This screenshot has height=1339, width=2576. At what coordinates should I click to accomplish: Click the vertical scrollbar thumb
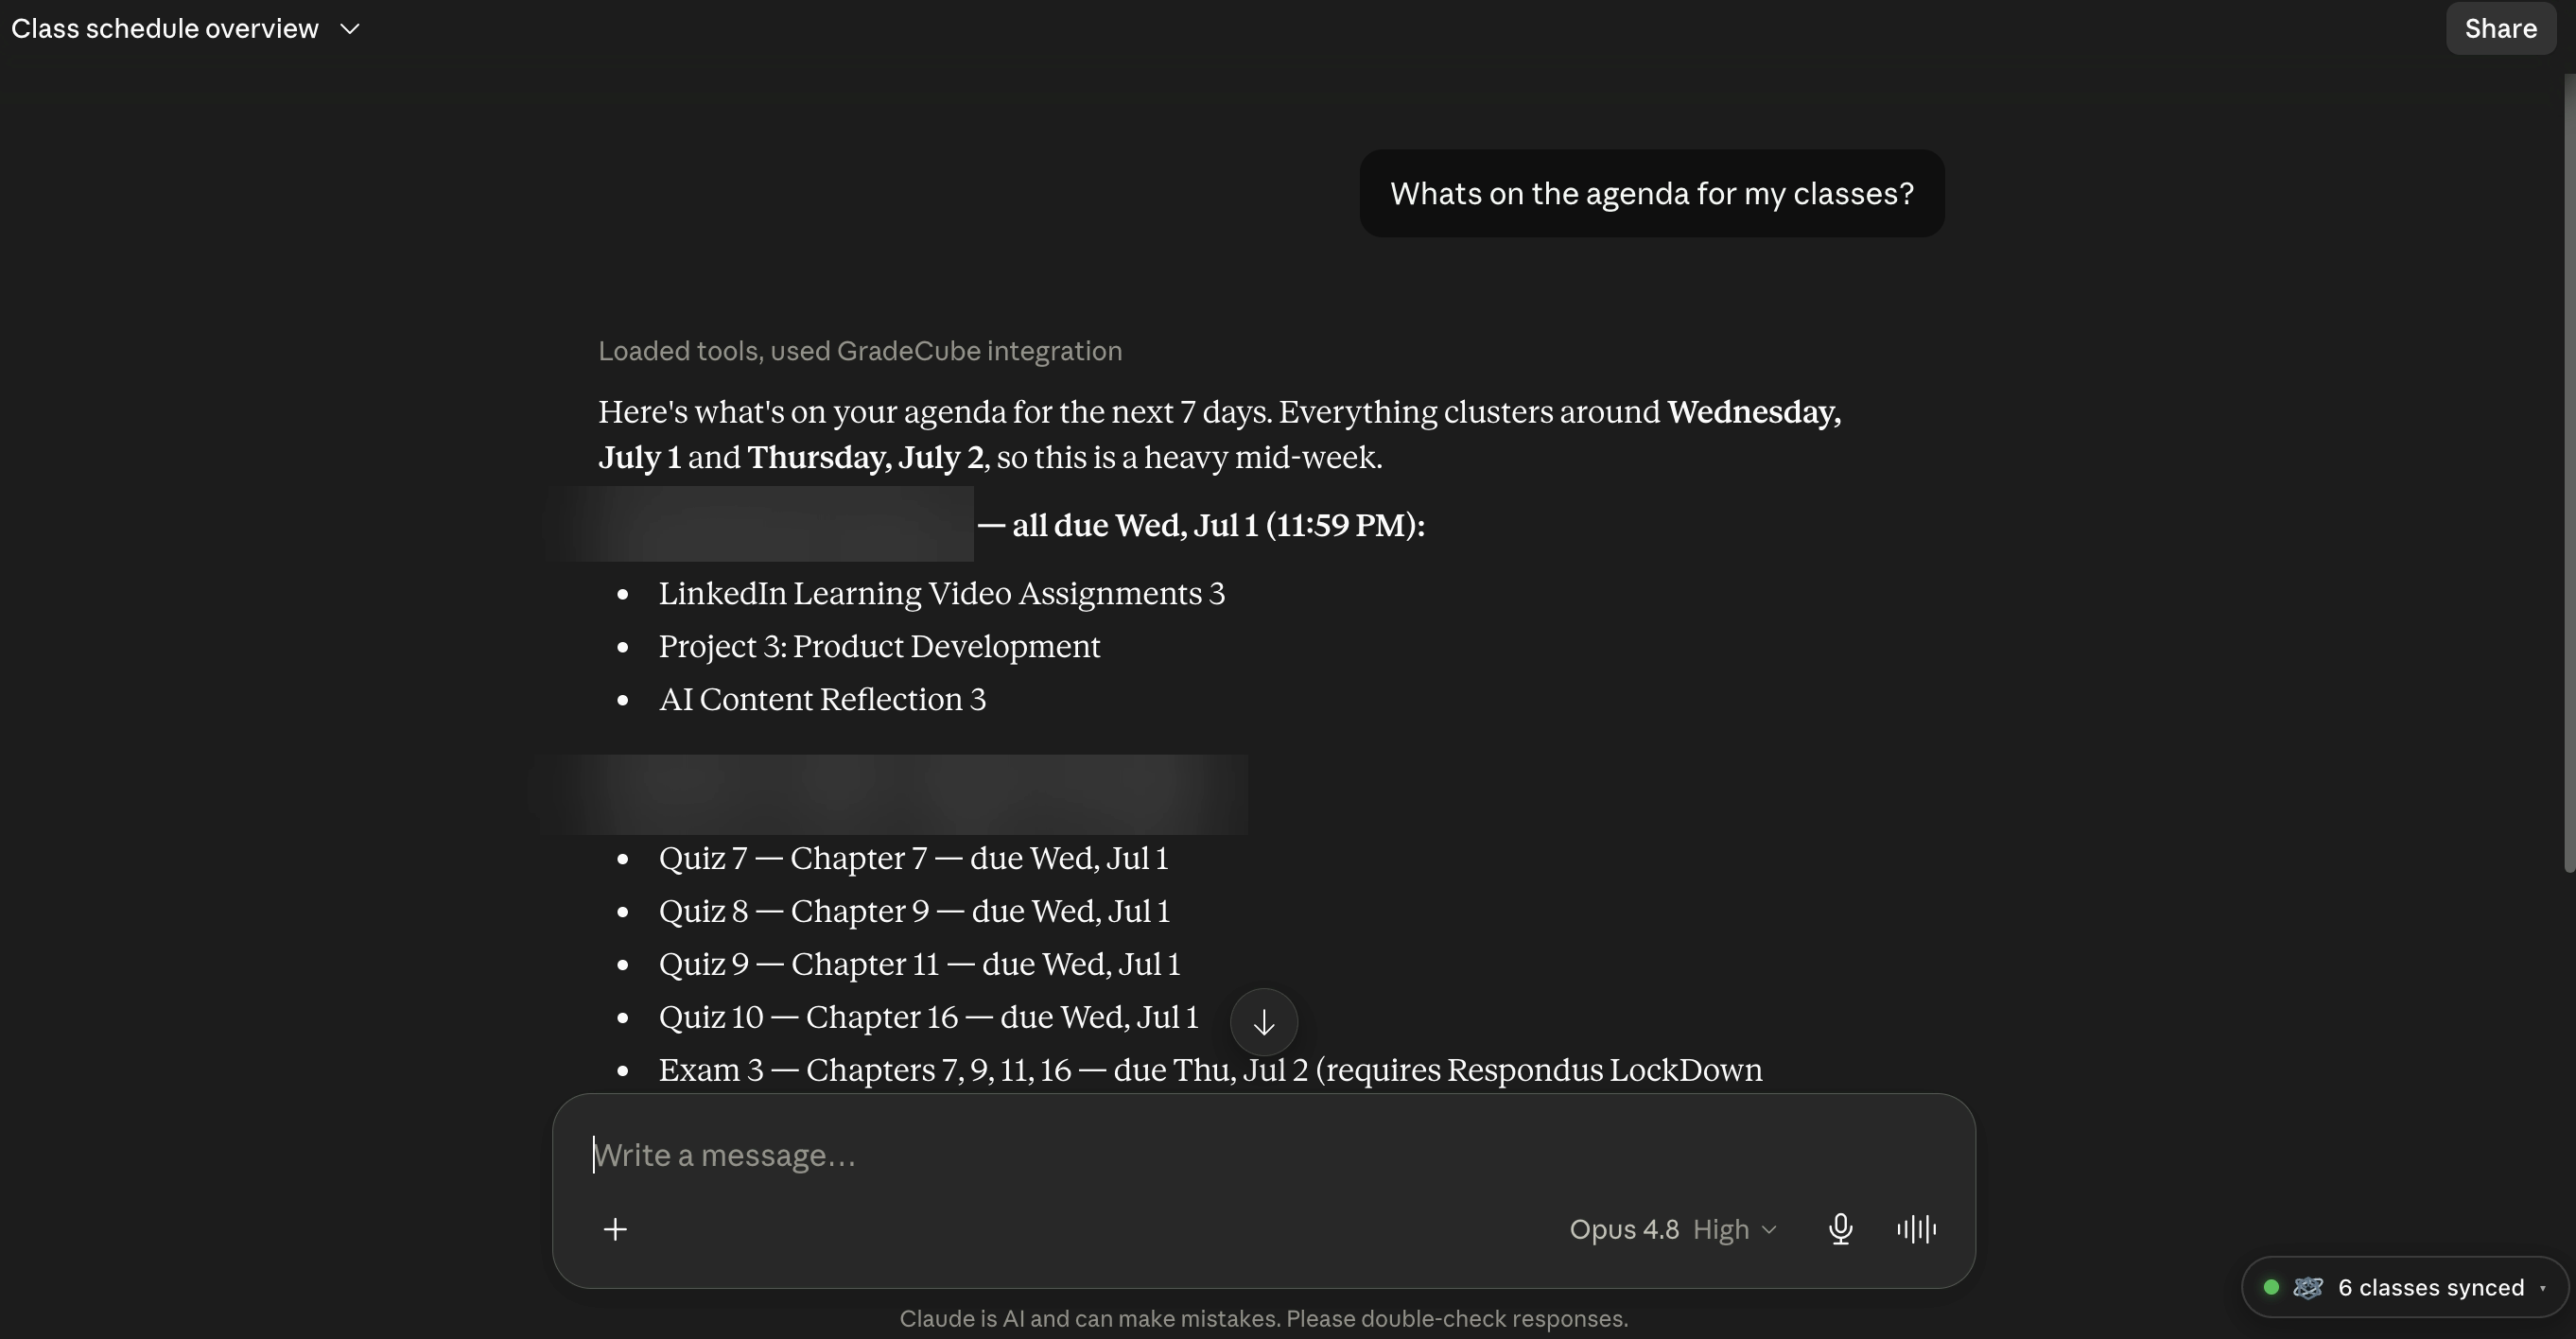point(2569,472)
